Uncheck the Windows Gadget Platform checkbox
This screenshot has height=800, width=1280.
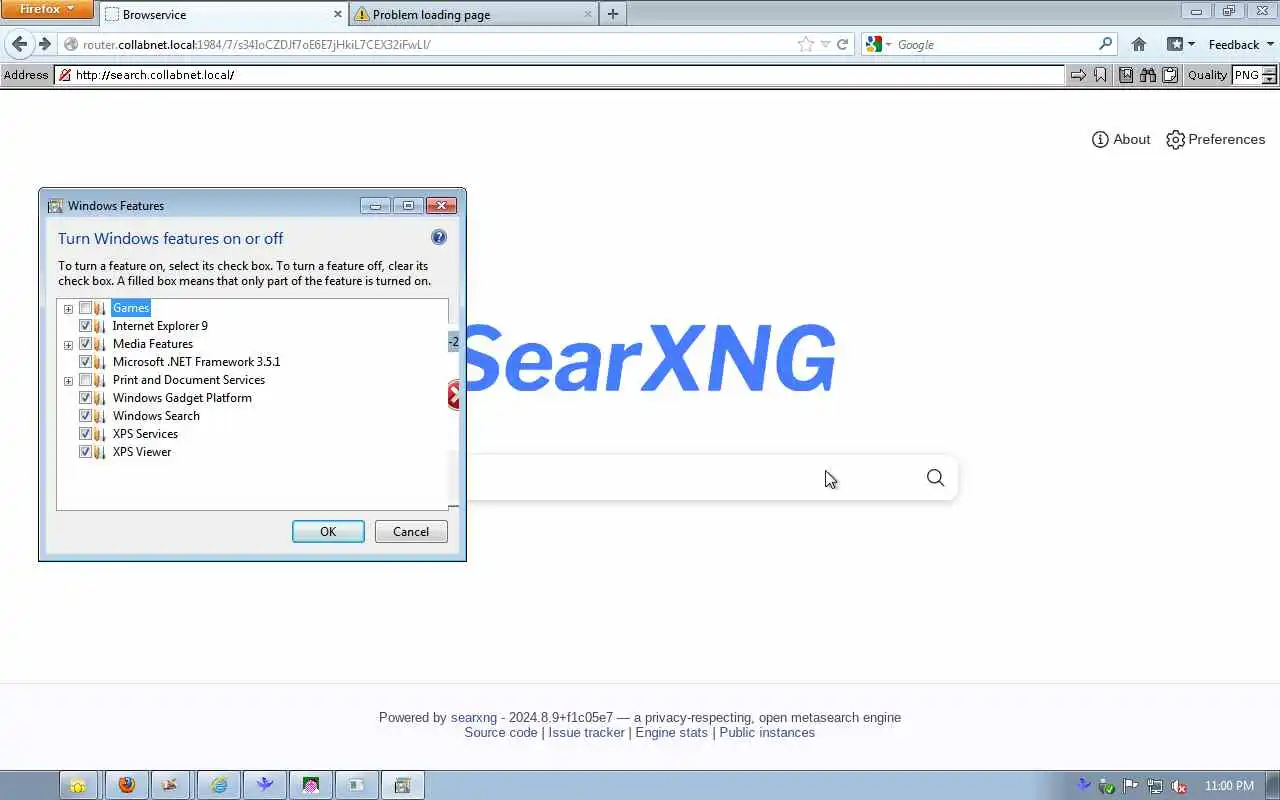click(x=85, y=398)
